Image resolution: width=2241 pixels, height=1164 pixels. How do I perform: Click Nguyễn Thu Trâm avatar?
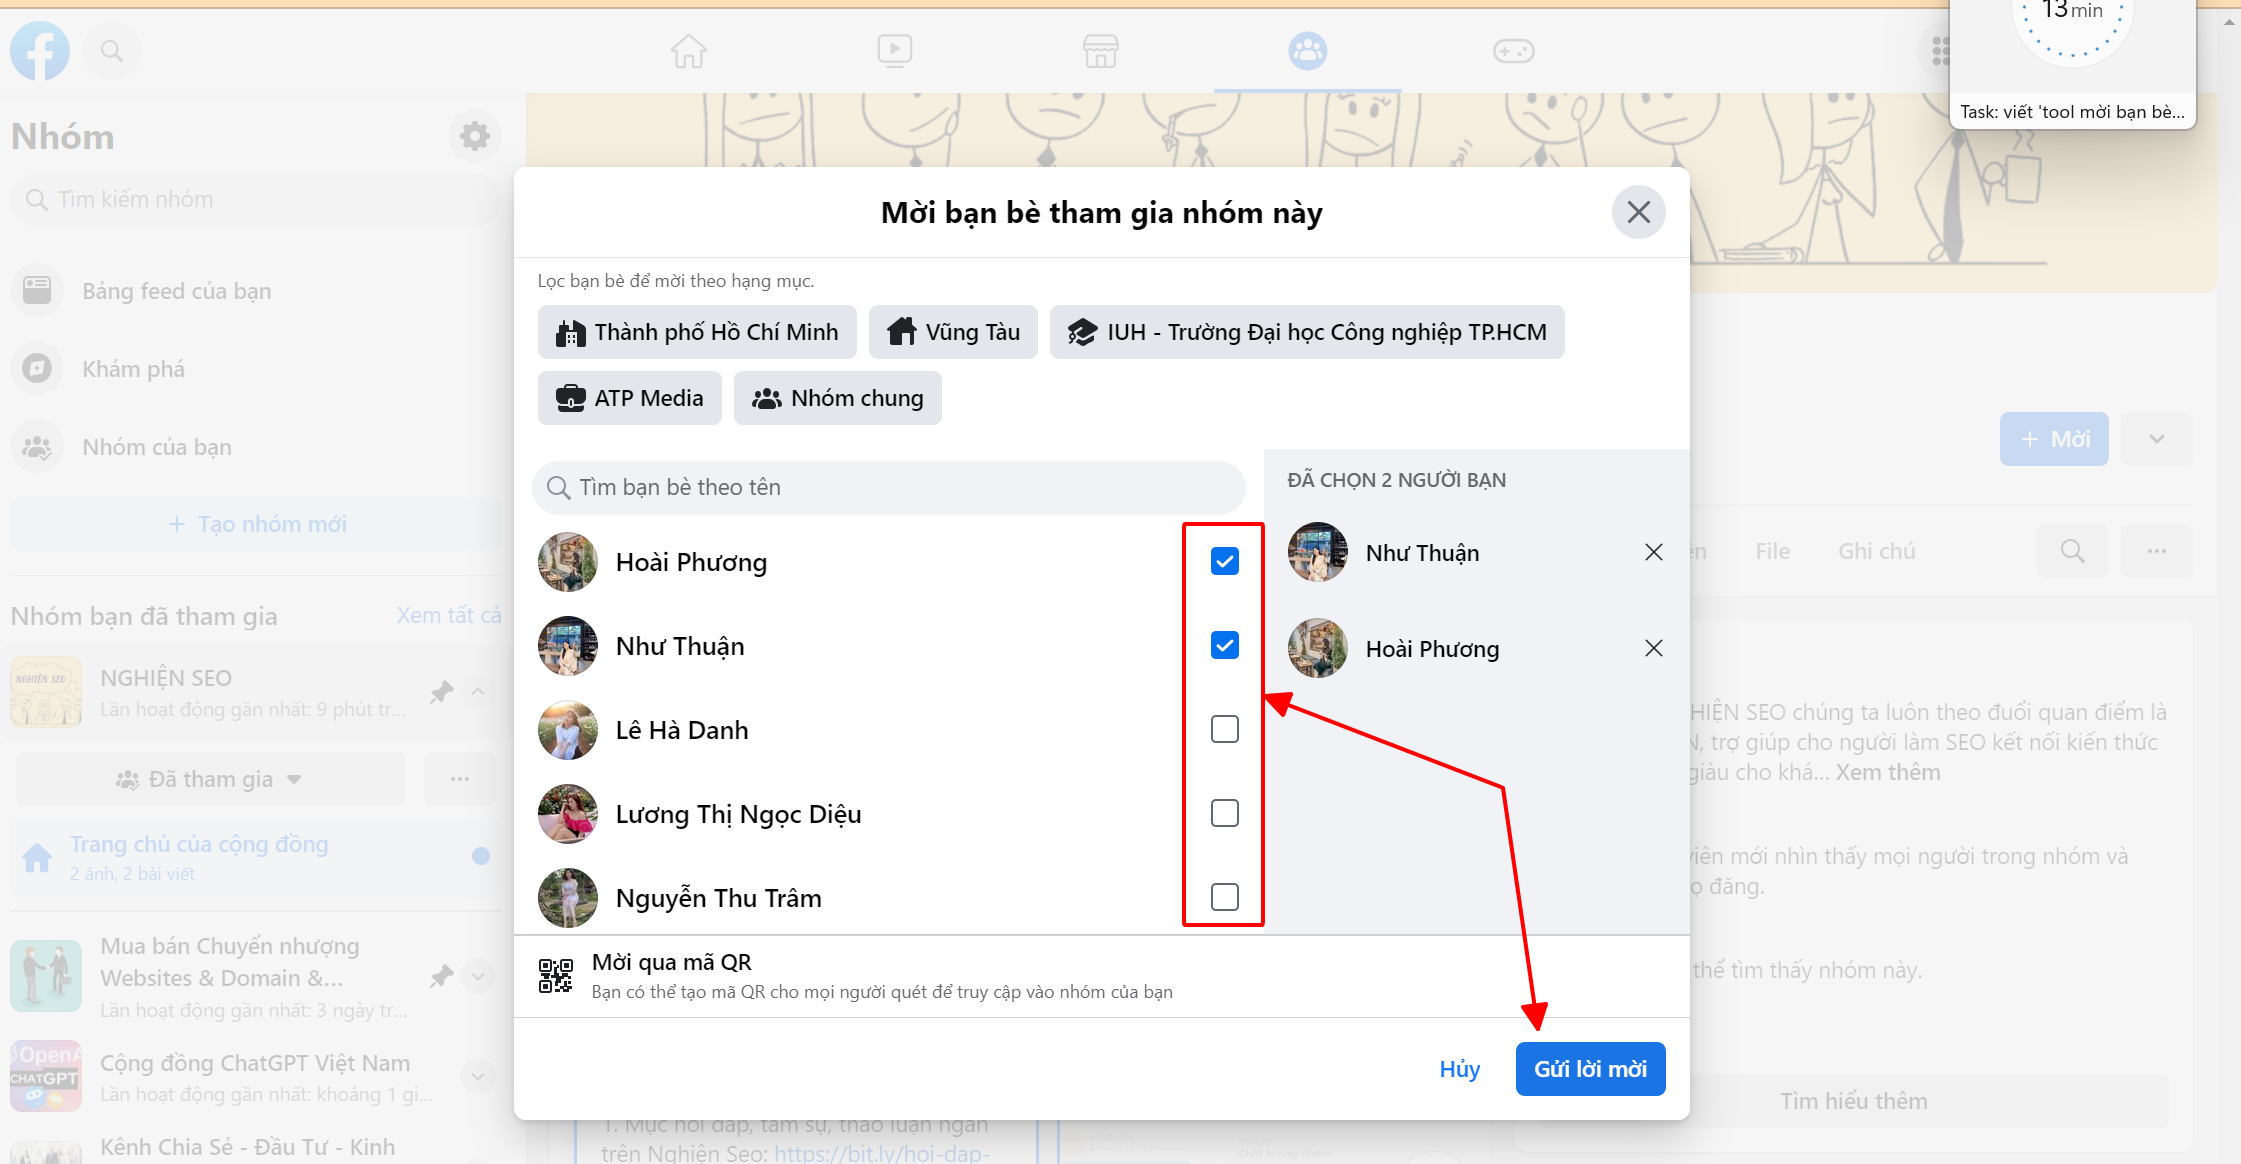click(x=568, y=898)
